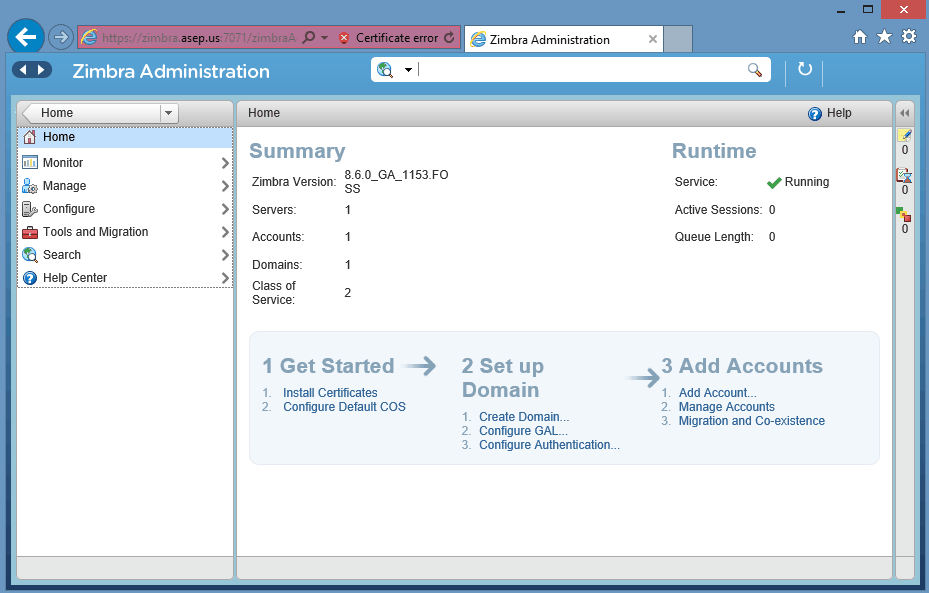929x593 pixels.
Task: Click Zimbra history back arrow
Action: [x=23, y=70]
